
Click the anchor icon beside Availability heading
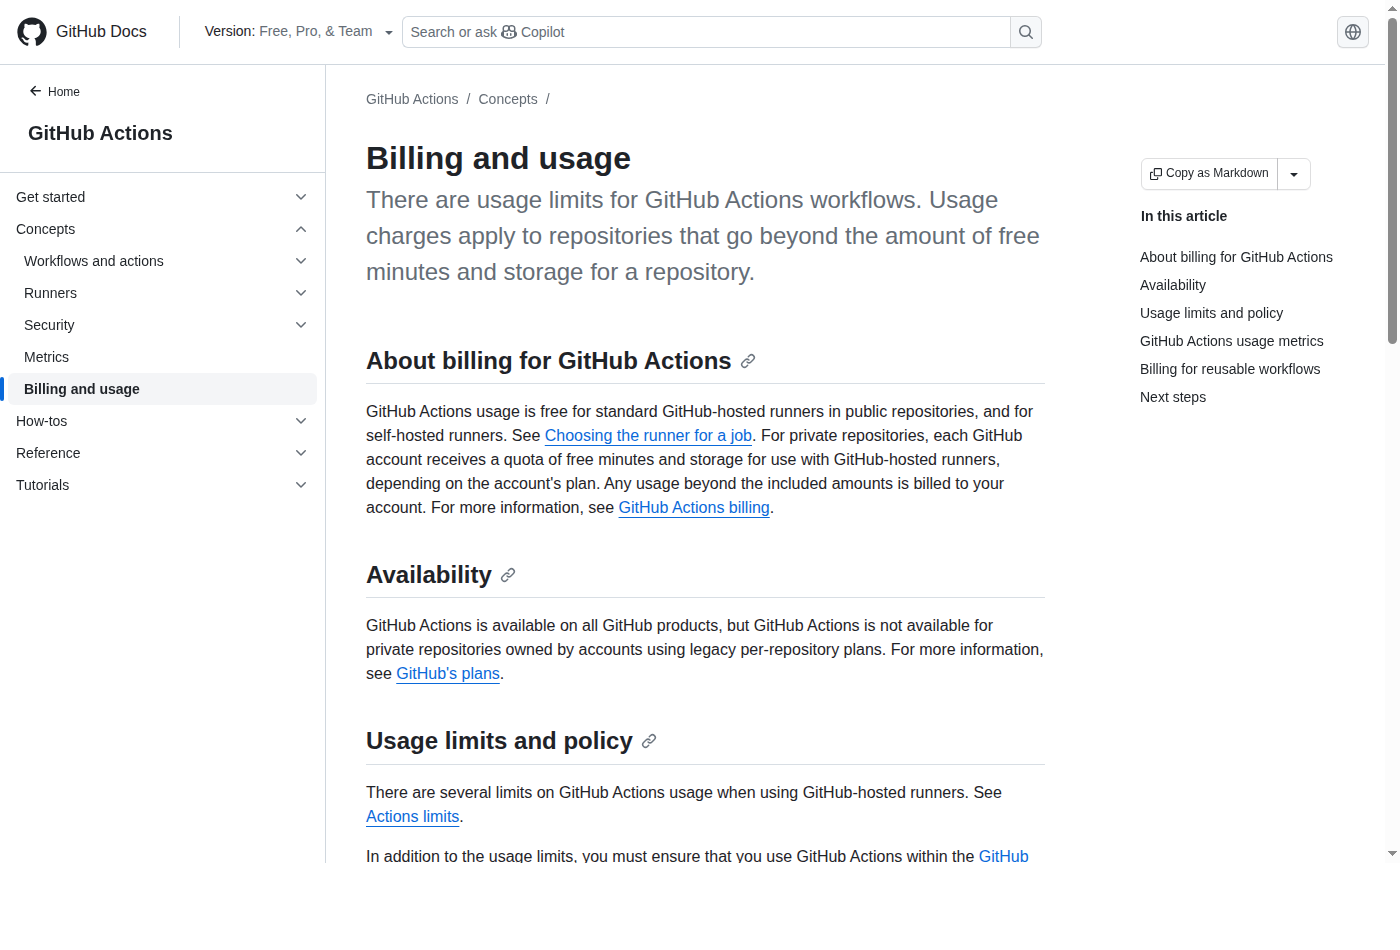point(508,575)
